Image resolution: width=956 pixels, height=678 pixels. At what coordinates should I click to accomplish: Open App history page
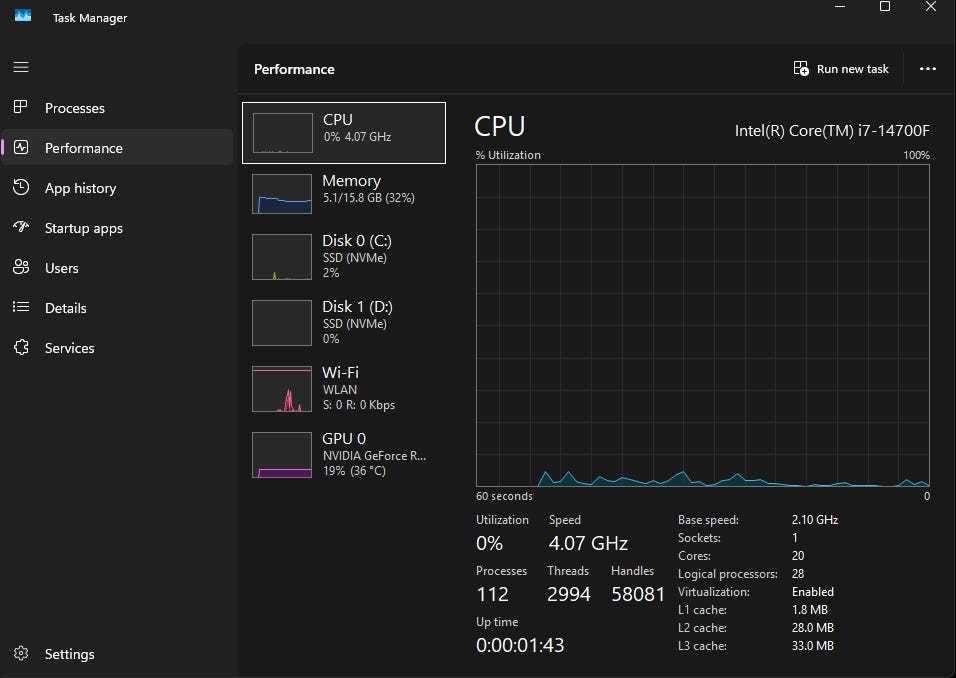point(117,188)
